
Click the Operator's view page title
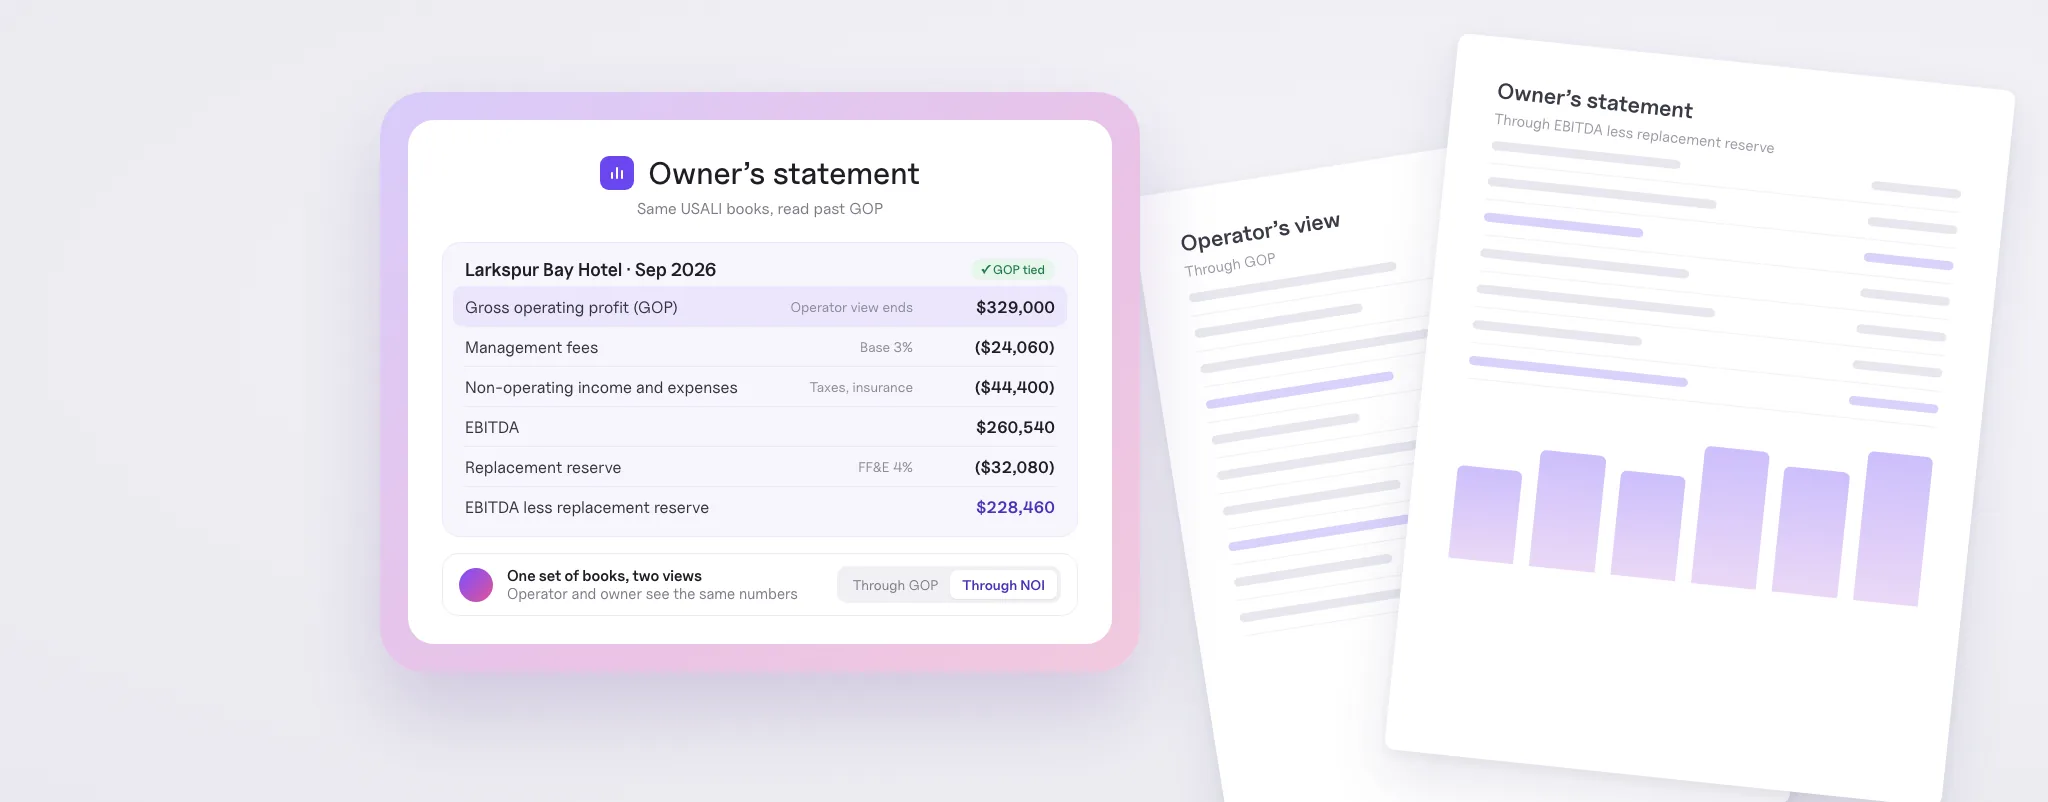tap(1260, 232)
